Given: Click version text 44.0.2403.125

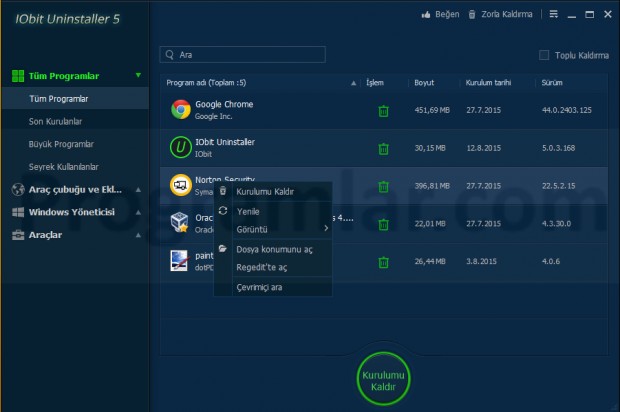Looking at the screenshot, I should pyautogui.click(x=567, y=110).
